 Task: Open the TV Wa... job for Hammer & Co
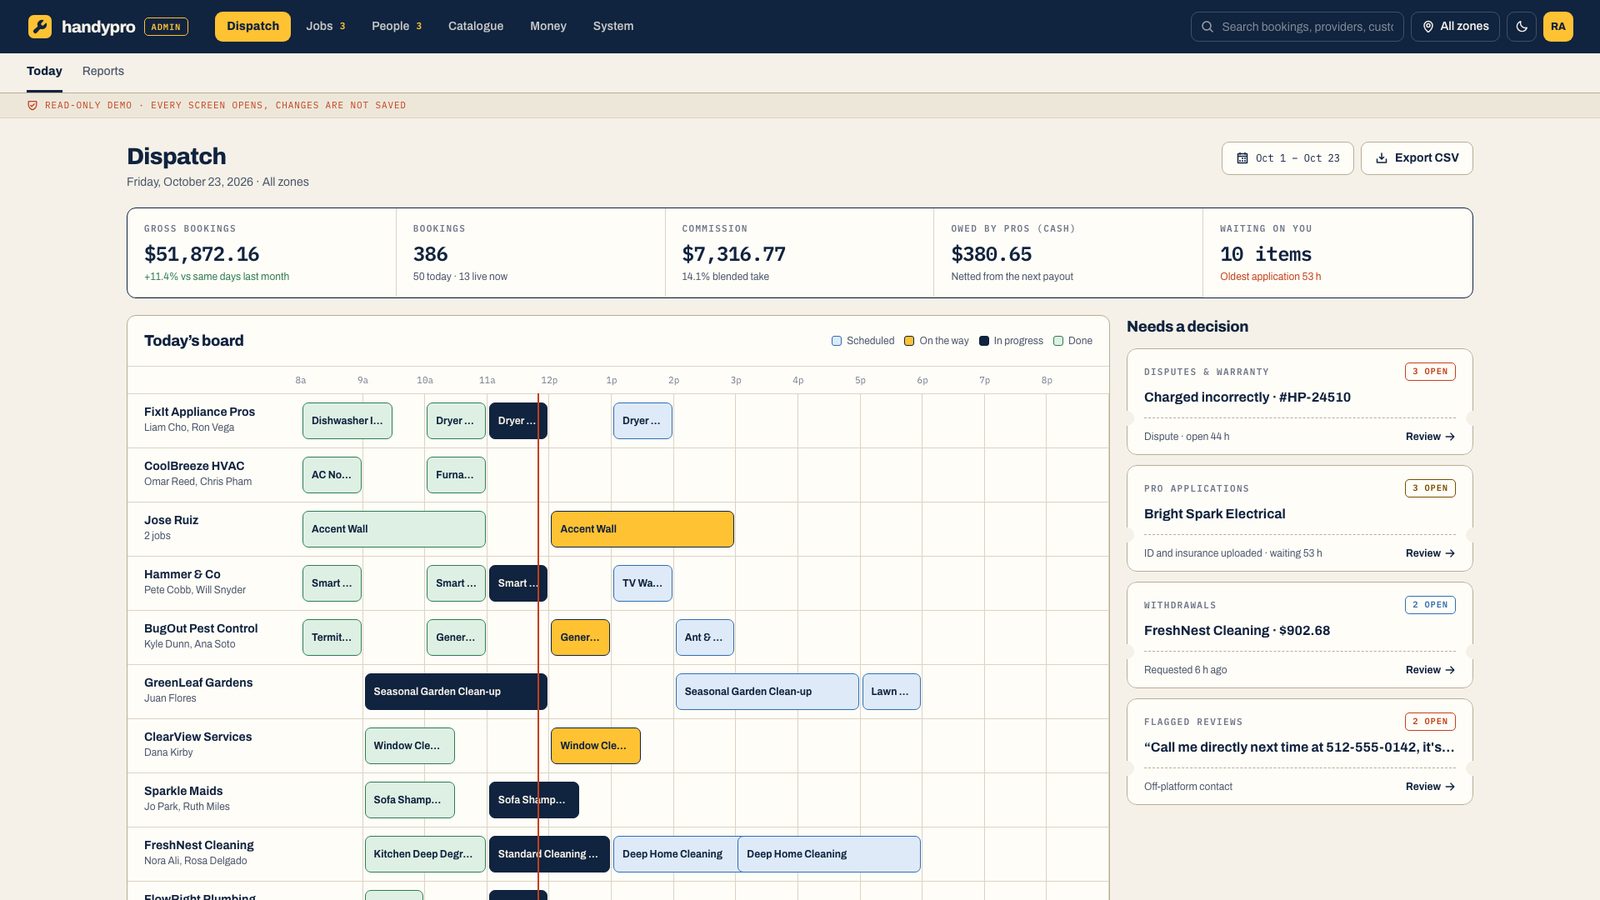tap(643, 583)
